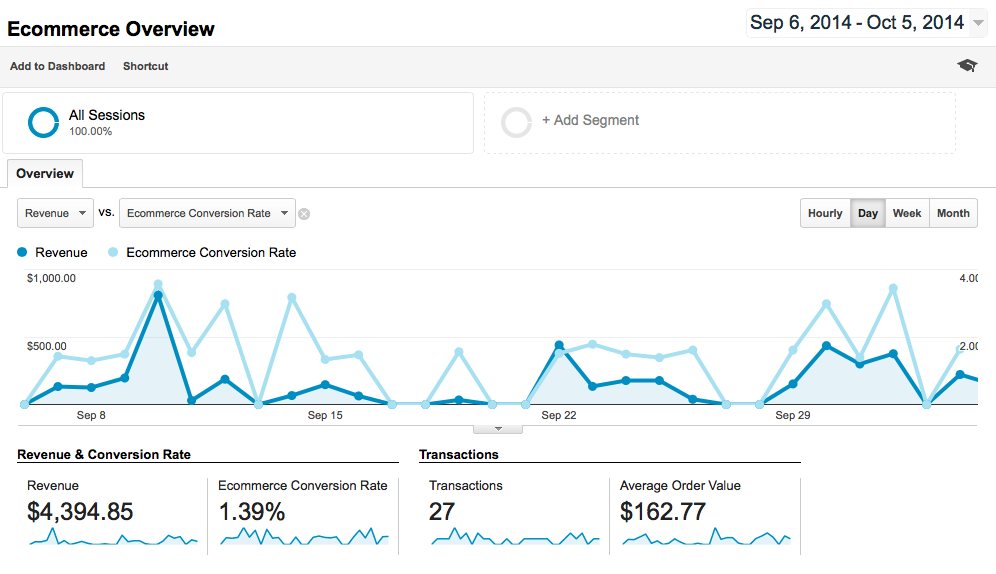Click the Ecommerce Conversion Rate sparkline under 1.39%
The width and height of the screenshot is (996, 574).
pyautogui.click(x=304, y=537)
